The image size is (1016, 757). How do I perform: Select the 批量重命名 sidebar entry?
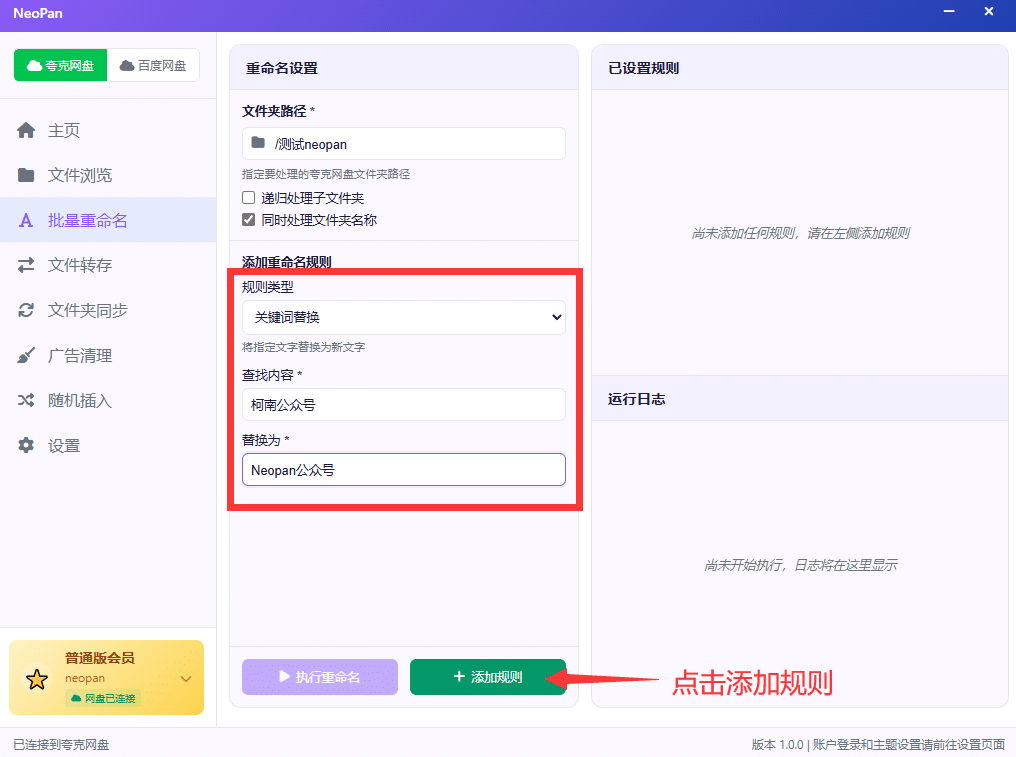click(108, 220)
